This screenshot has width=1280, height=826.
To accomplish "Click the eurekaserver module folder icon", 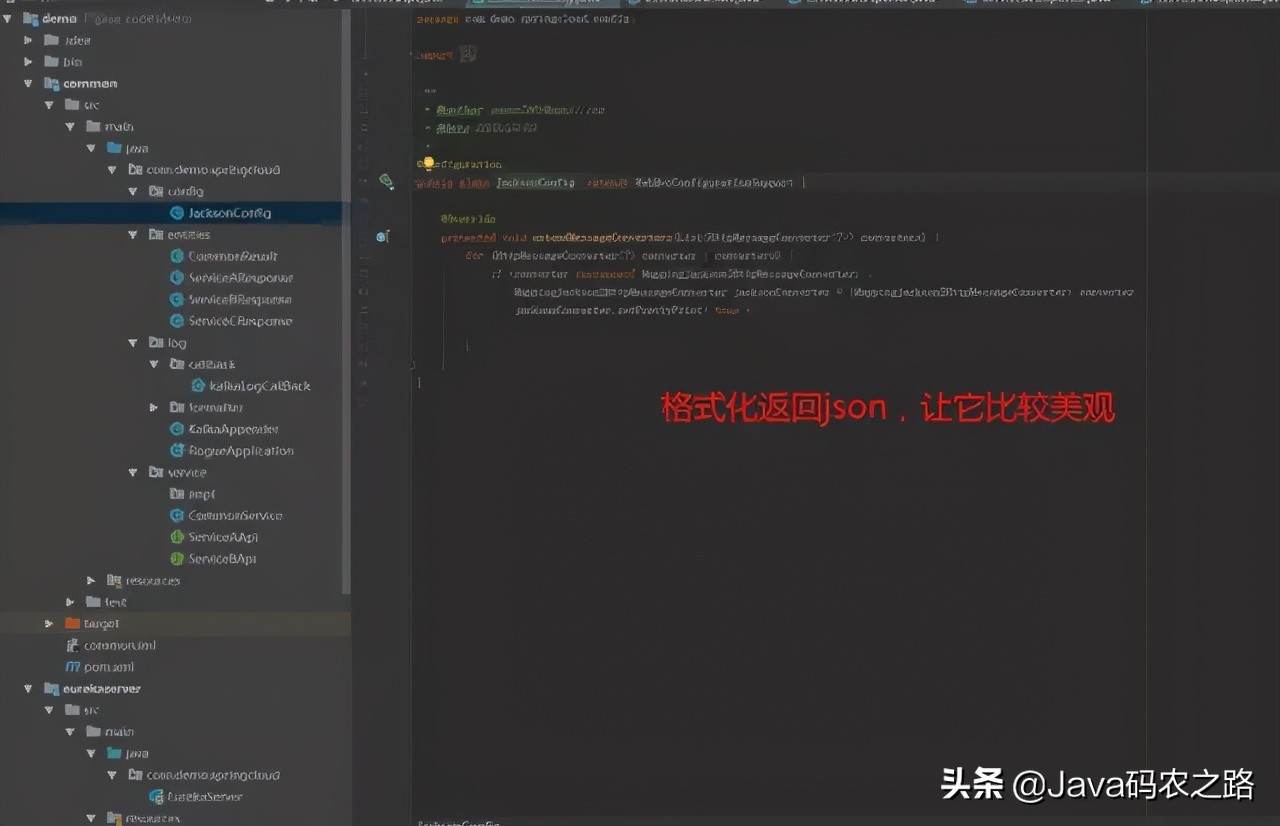I will coord(51,689).
